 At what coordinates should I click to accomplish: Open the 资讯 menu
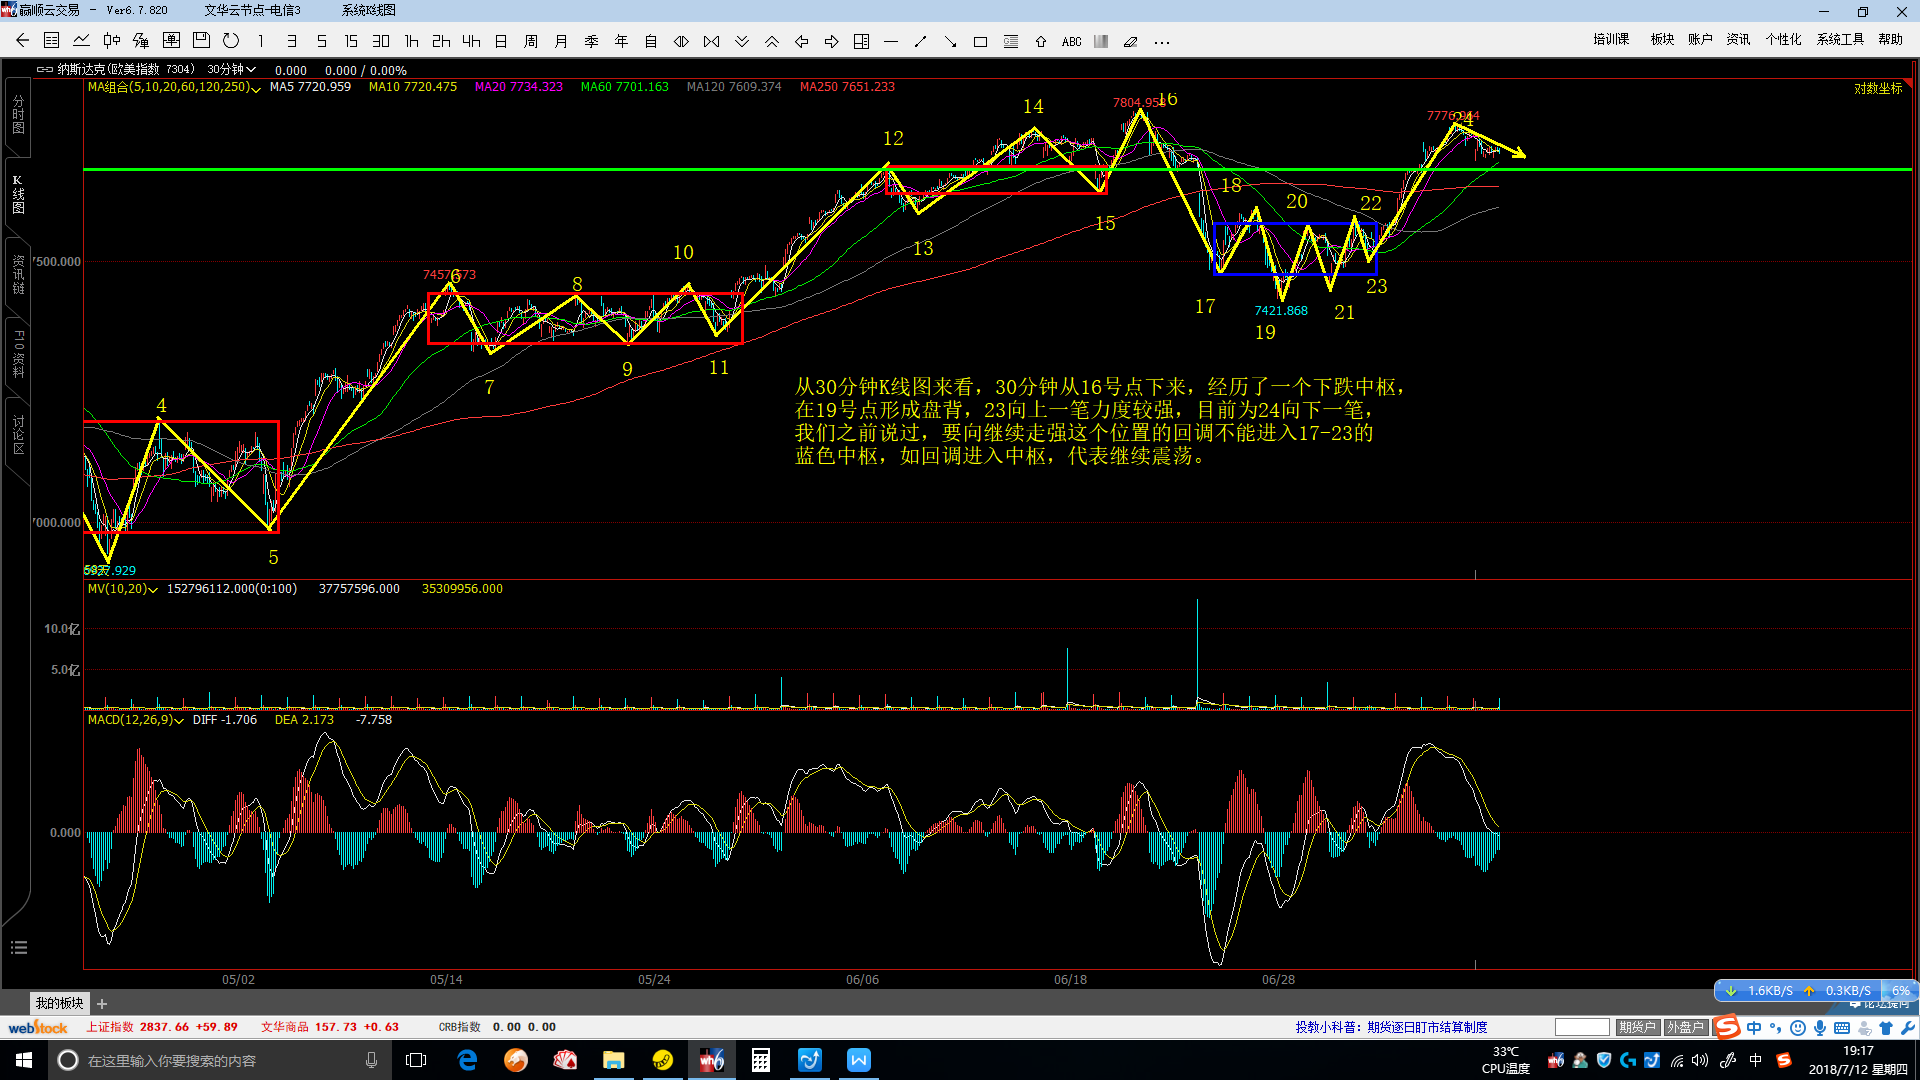[1738, 39]
